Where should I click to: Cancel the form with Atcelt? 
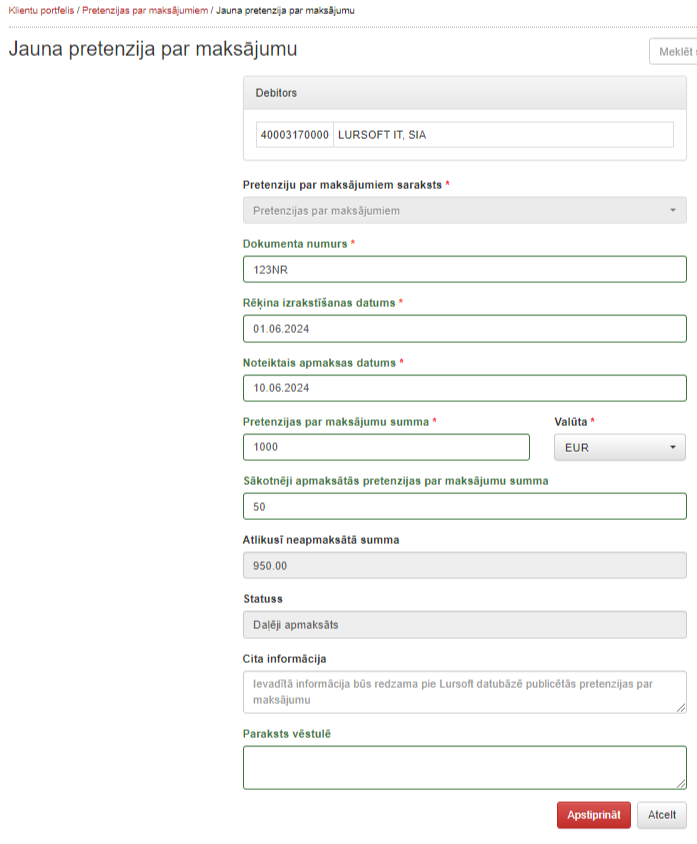pyautogui.click(x=662, y=815)
